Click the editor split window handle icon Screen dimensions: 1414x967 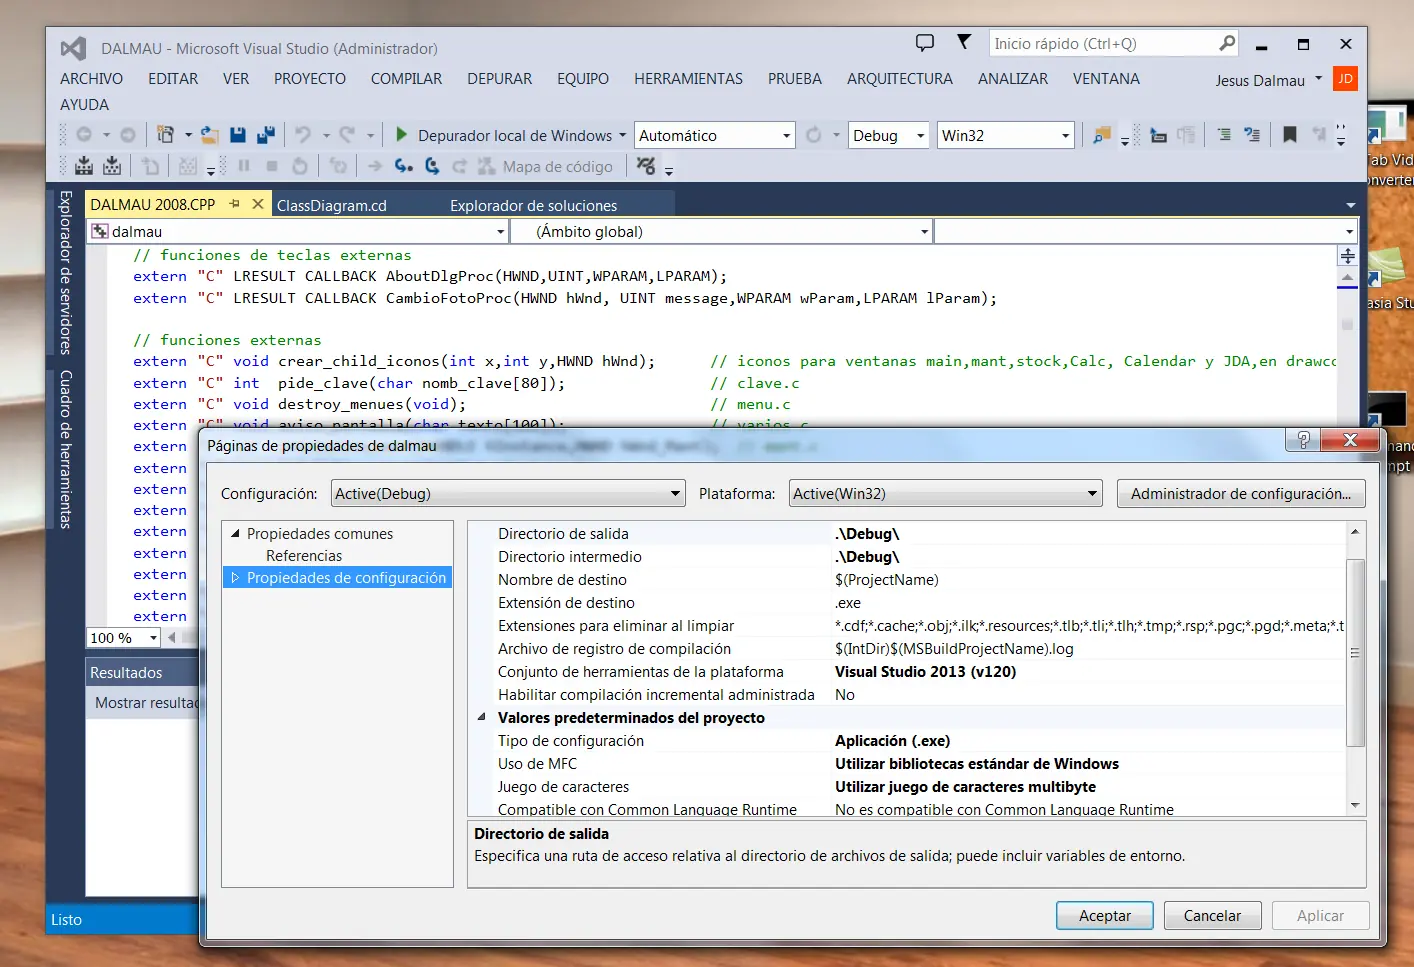pos(1347,256)
